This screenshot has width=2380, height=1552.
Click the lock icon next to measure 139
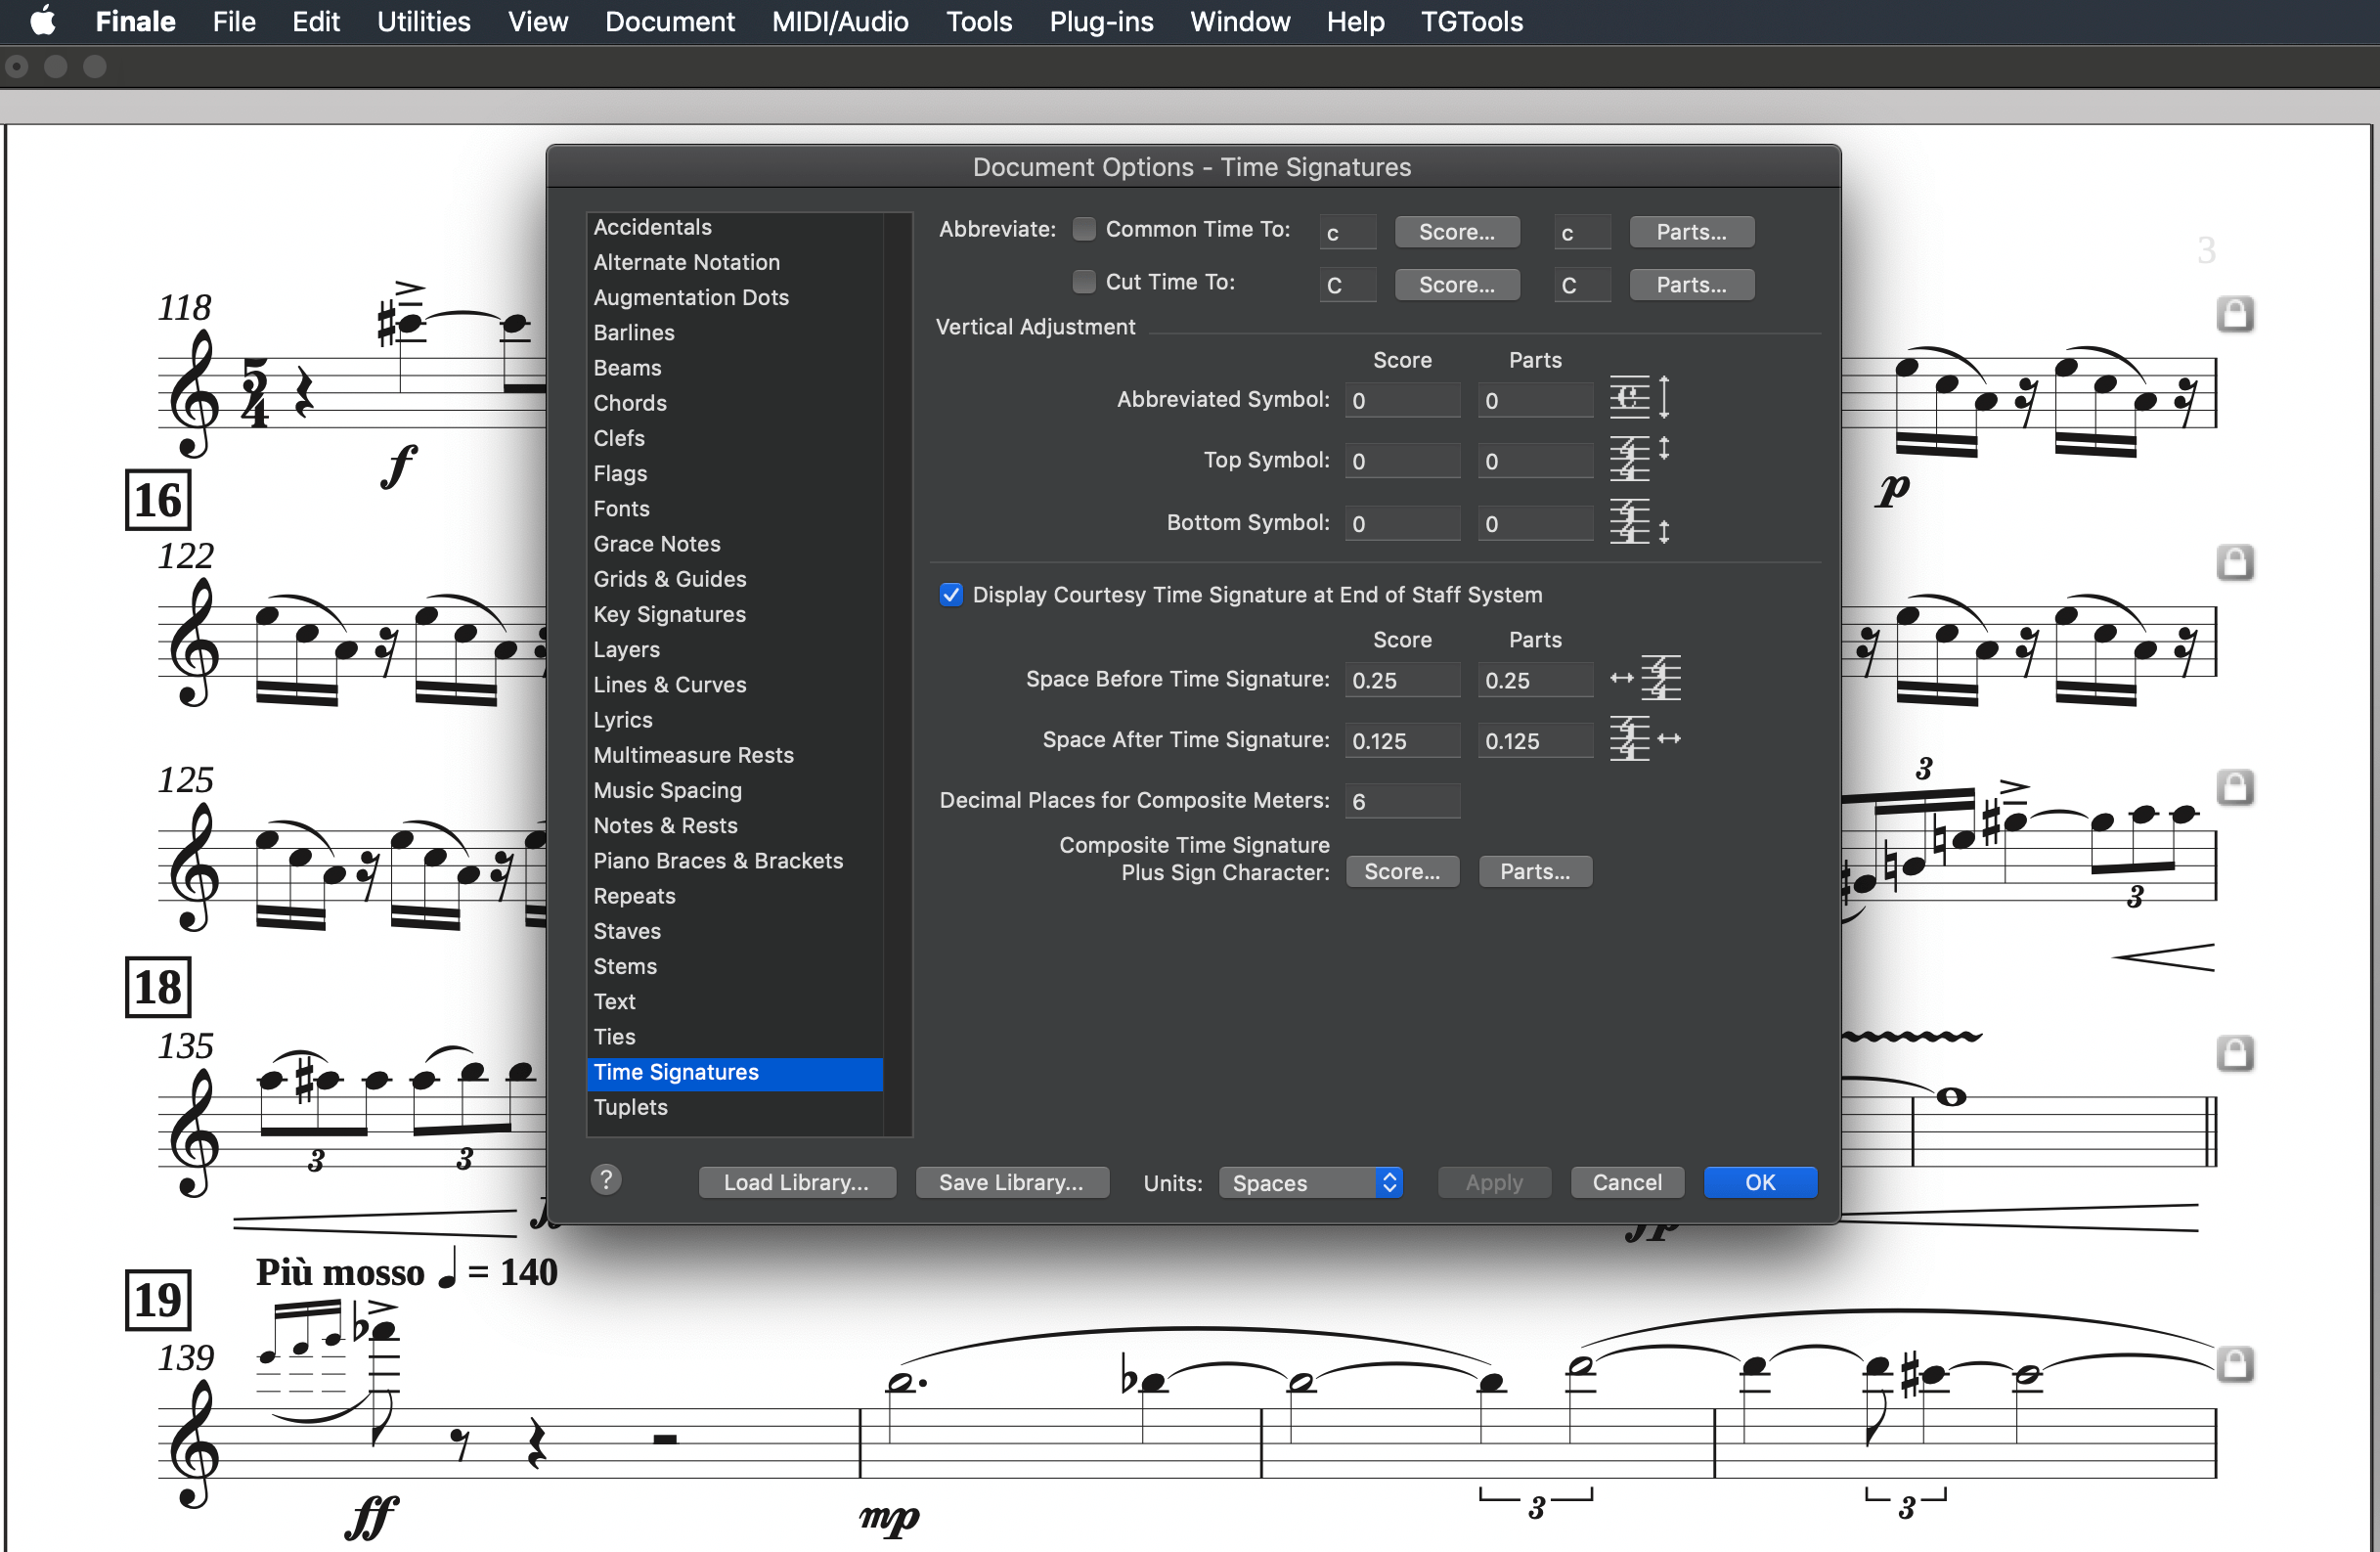point(2236,1363)
